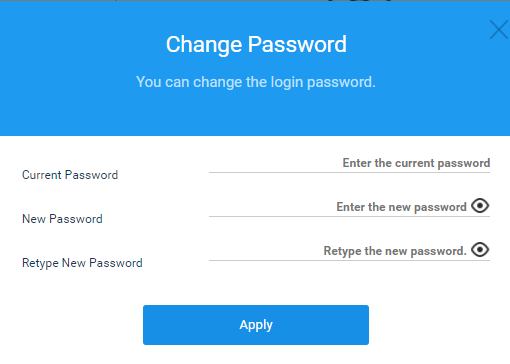Select the 'You can change the login password' subtitle
Image resolution: width=510 pixels, height=364 pixels.
click(x=256, y=82)
